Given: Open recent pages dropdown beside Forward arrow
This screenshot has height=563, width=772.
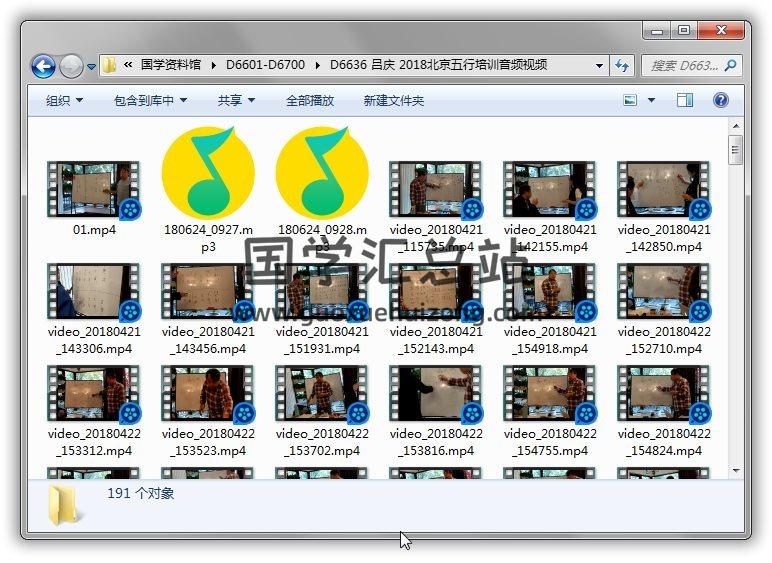Looking at the screenshot, I should coord(92,67).
